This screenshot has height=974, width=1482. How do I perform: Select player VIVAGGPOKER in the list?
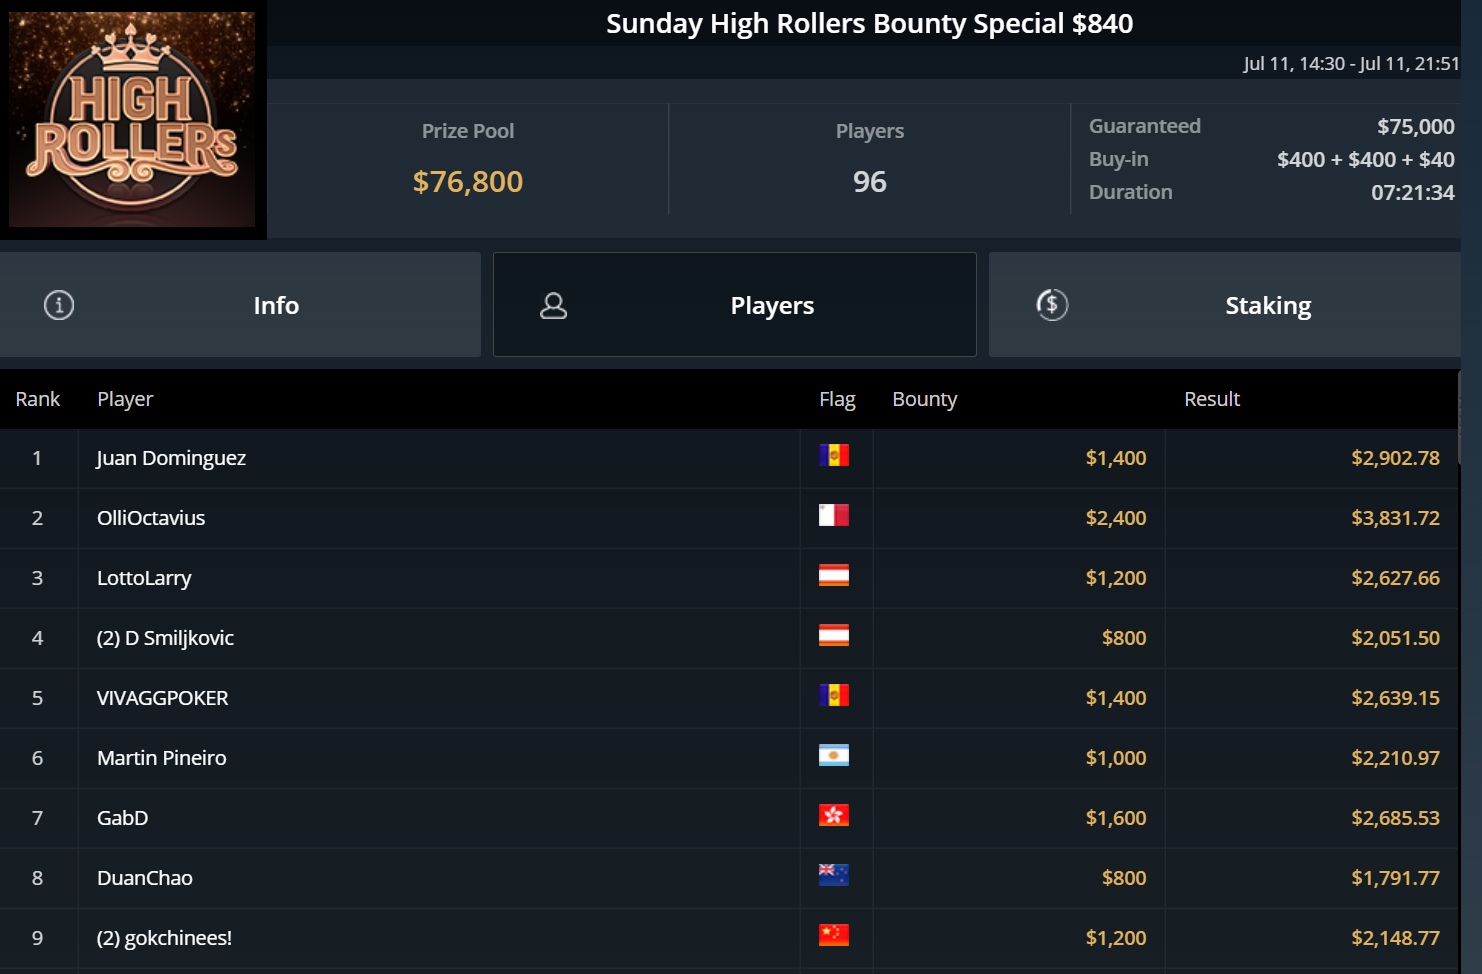tap(162, 698)
